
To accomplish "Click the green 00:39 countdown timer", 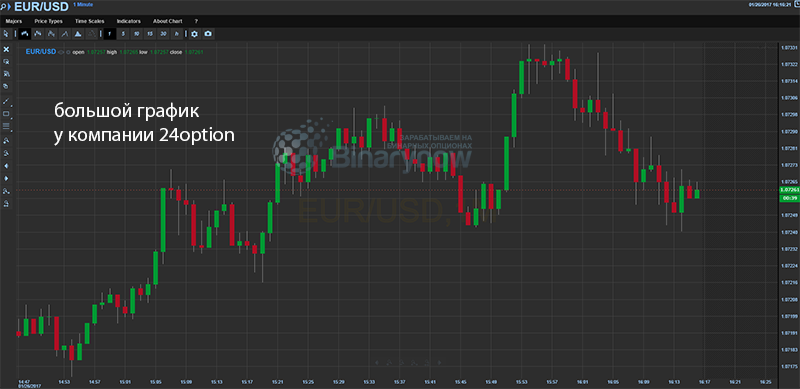I will pos(789,198).
